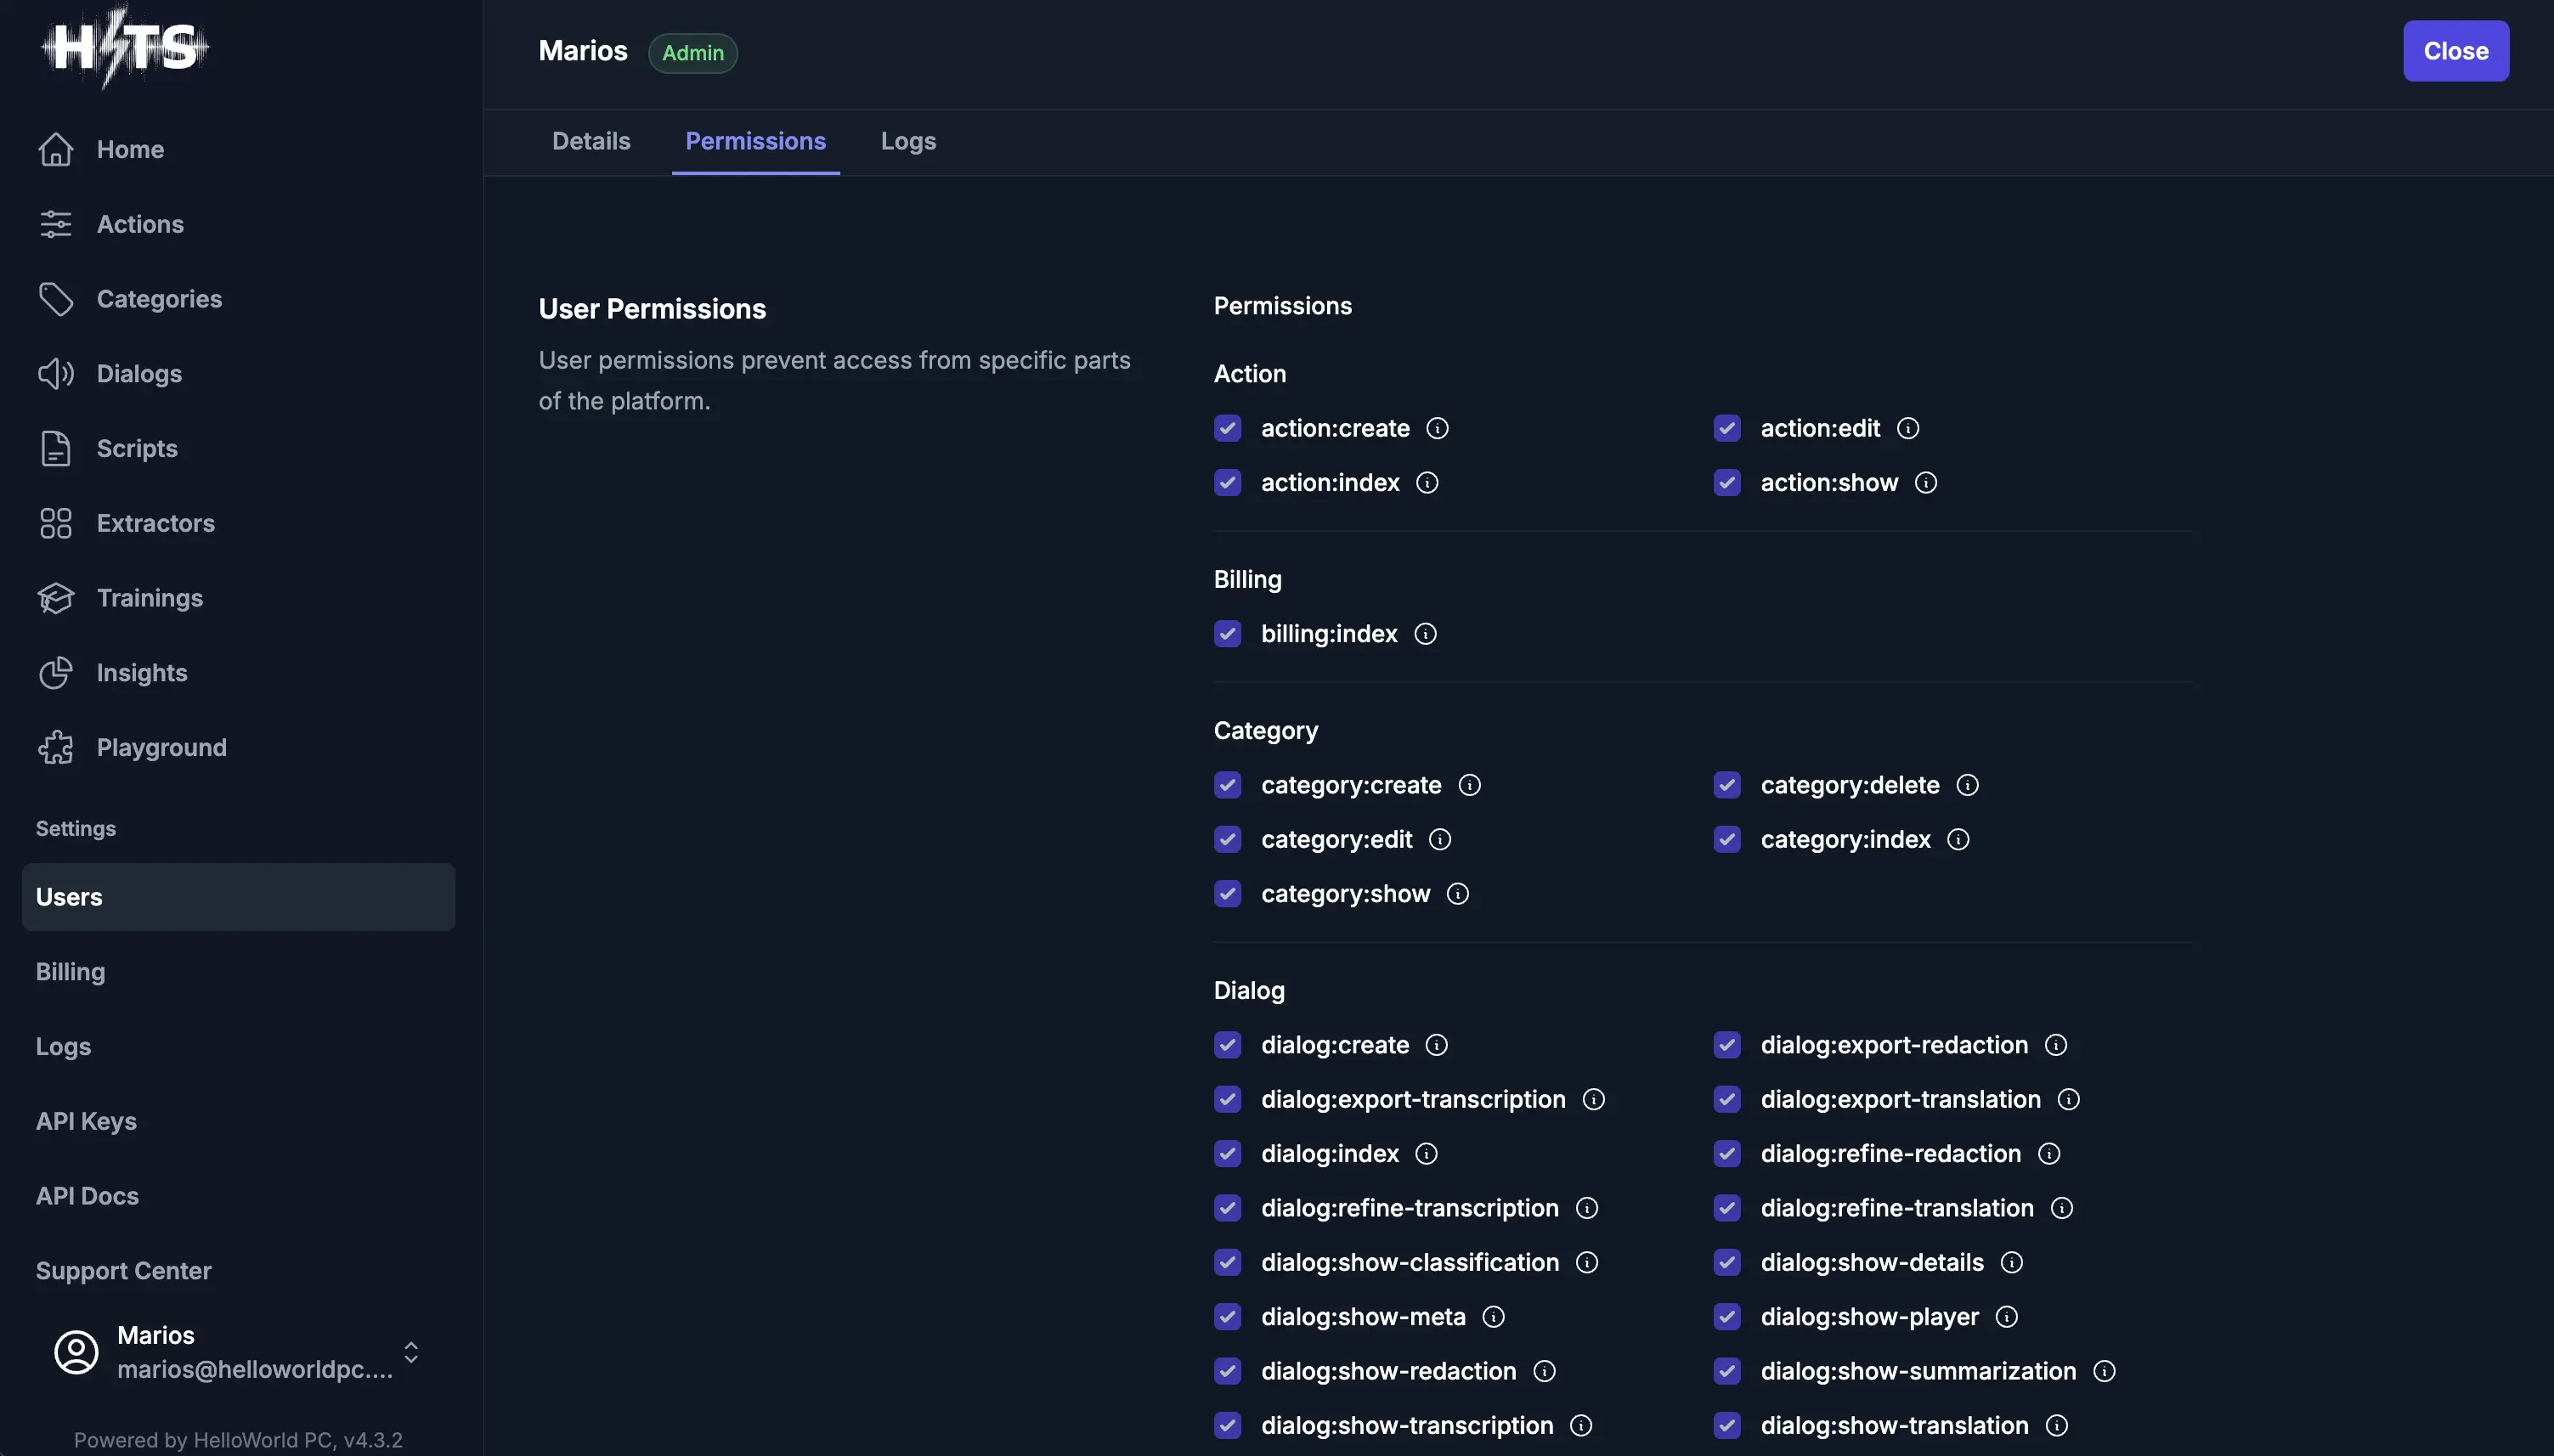Click info icon beside category:show
The image size is (2554, 1456).
pos(1458,894)
